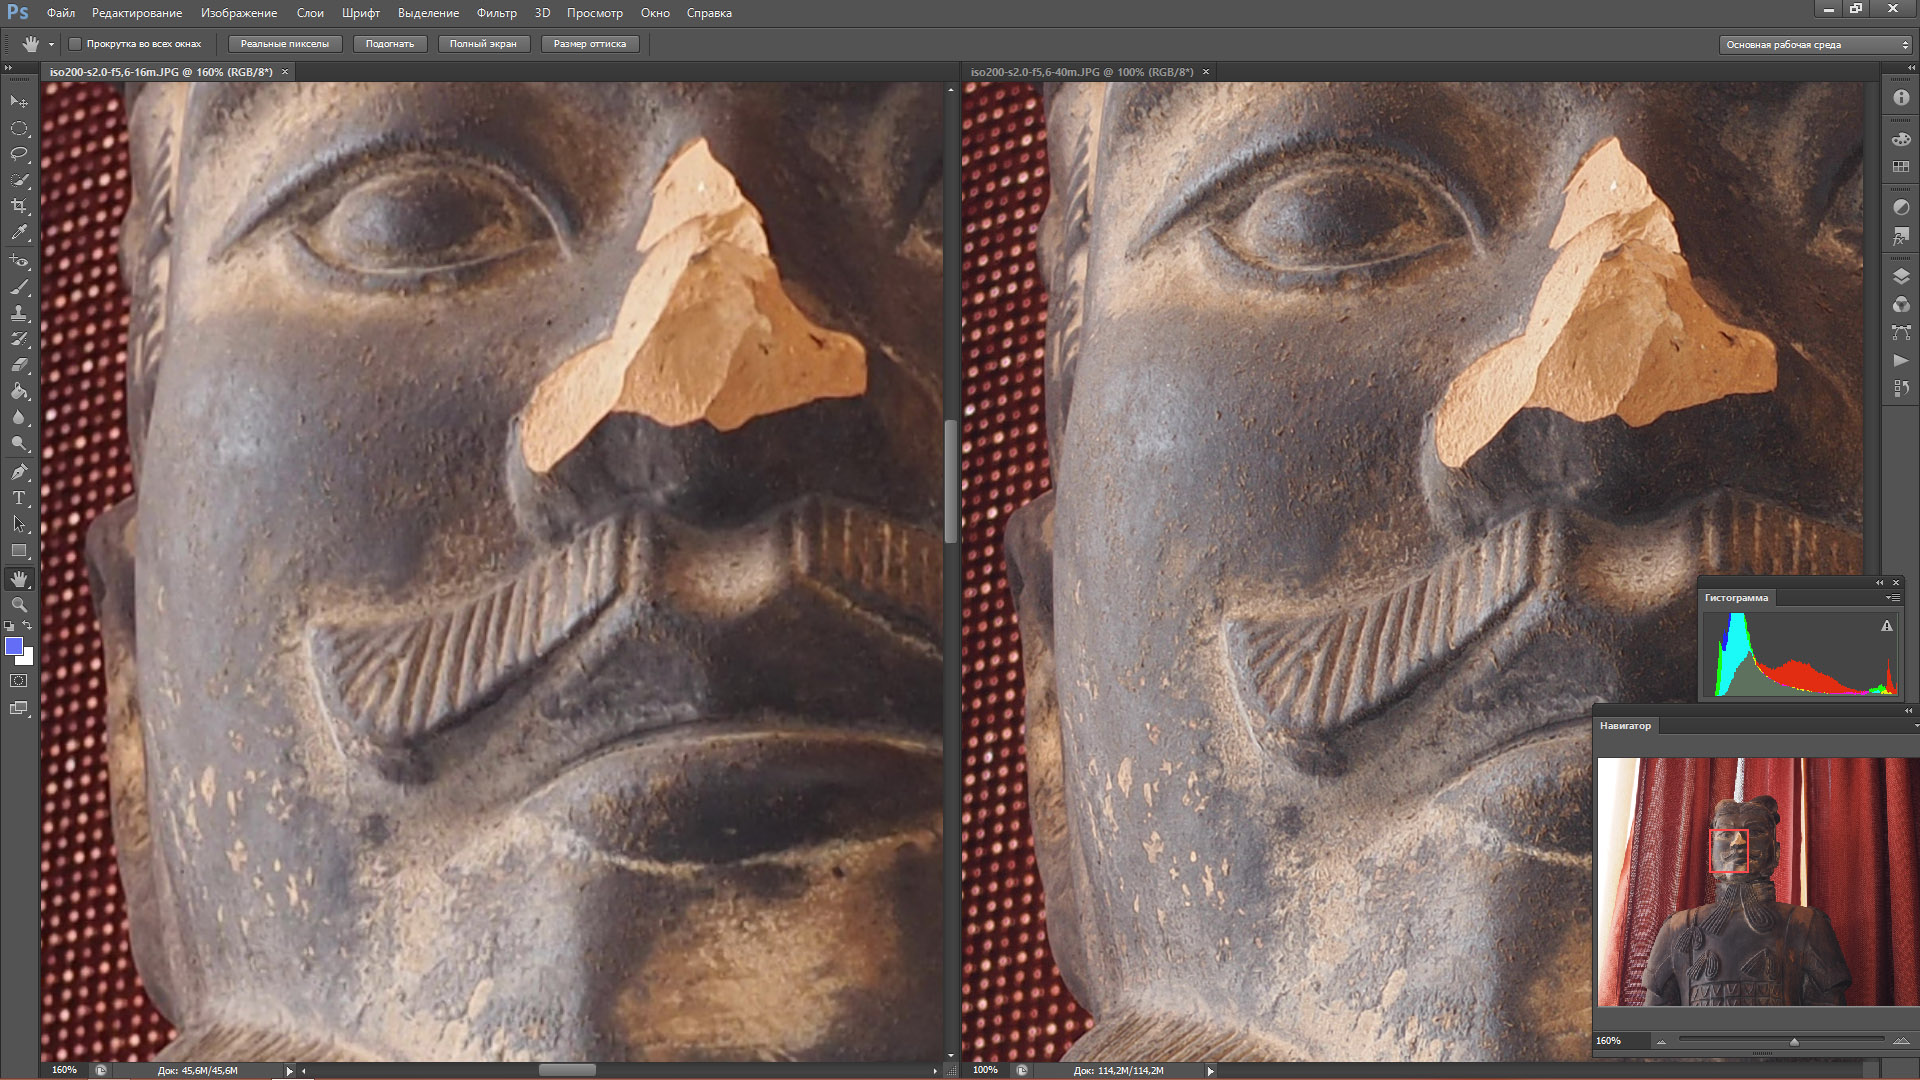The width and height of the screenshot is (1920, 1080).
Task: Expand the Hand tool preset picker
Action: point(51,44)
